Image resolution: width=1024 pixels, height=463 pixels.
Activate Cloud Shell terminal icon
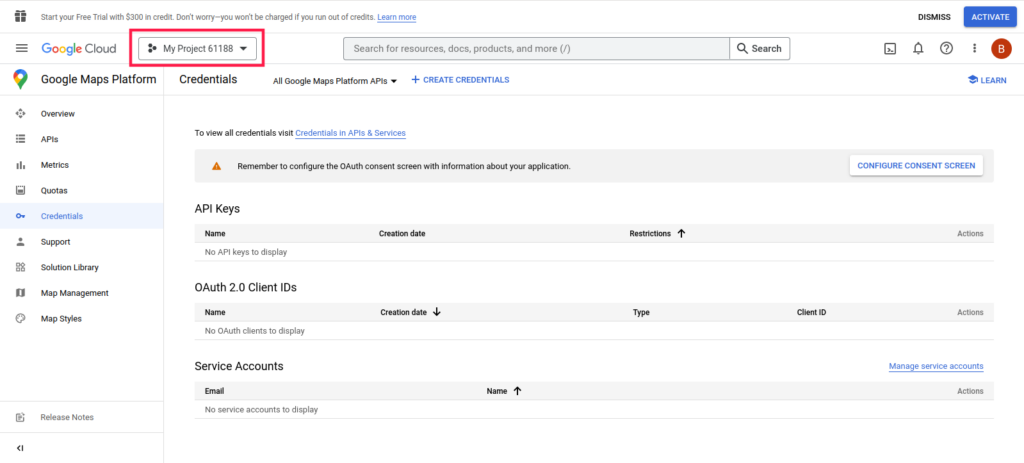pyautogui.click(x=889, y=48)
